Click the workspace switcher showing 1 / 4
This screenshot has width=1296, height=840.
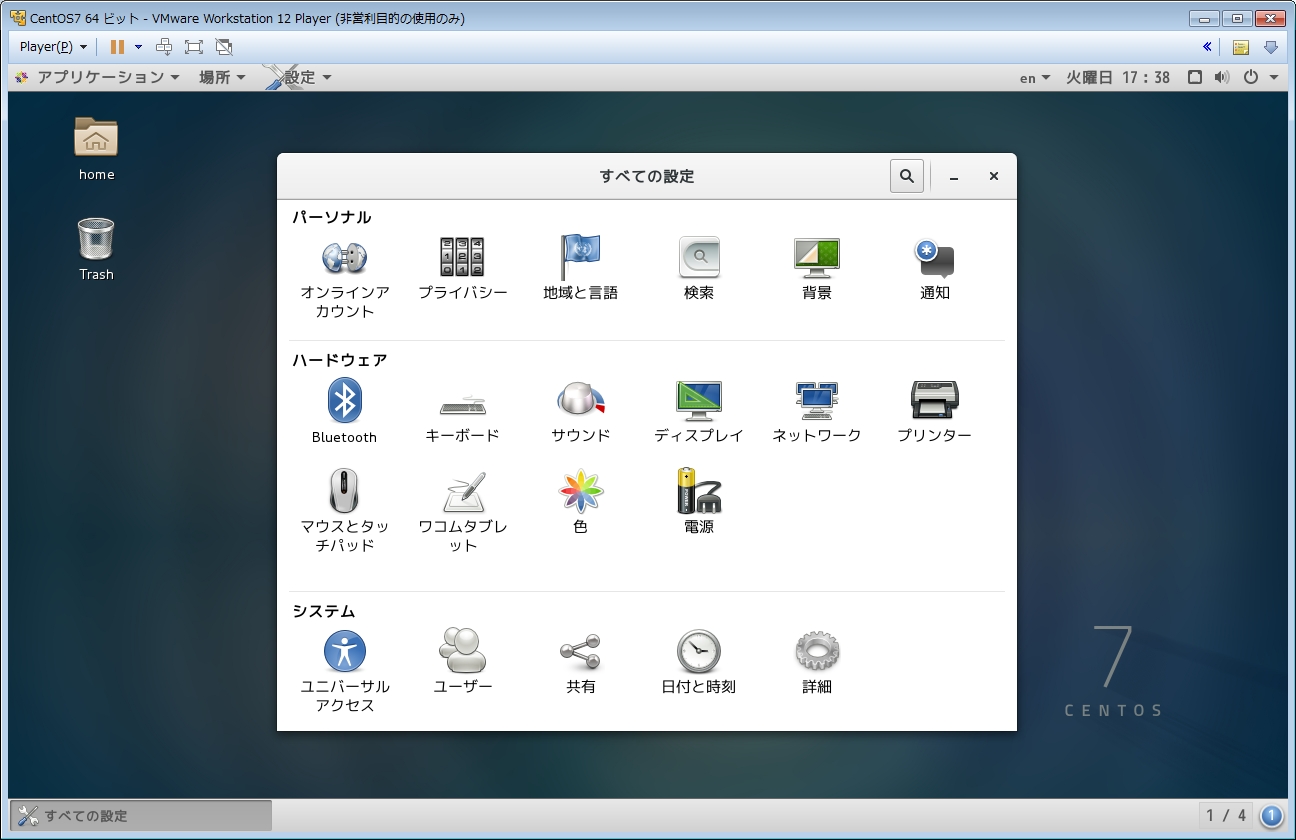point(1225,815)
